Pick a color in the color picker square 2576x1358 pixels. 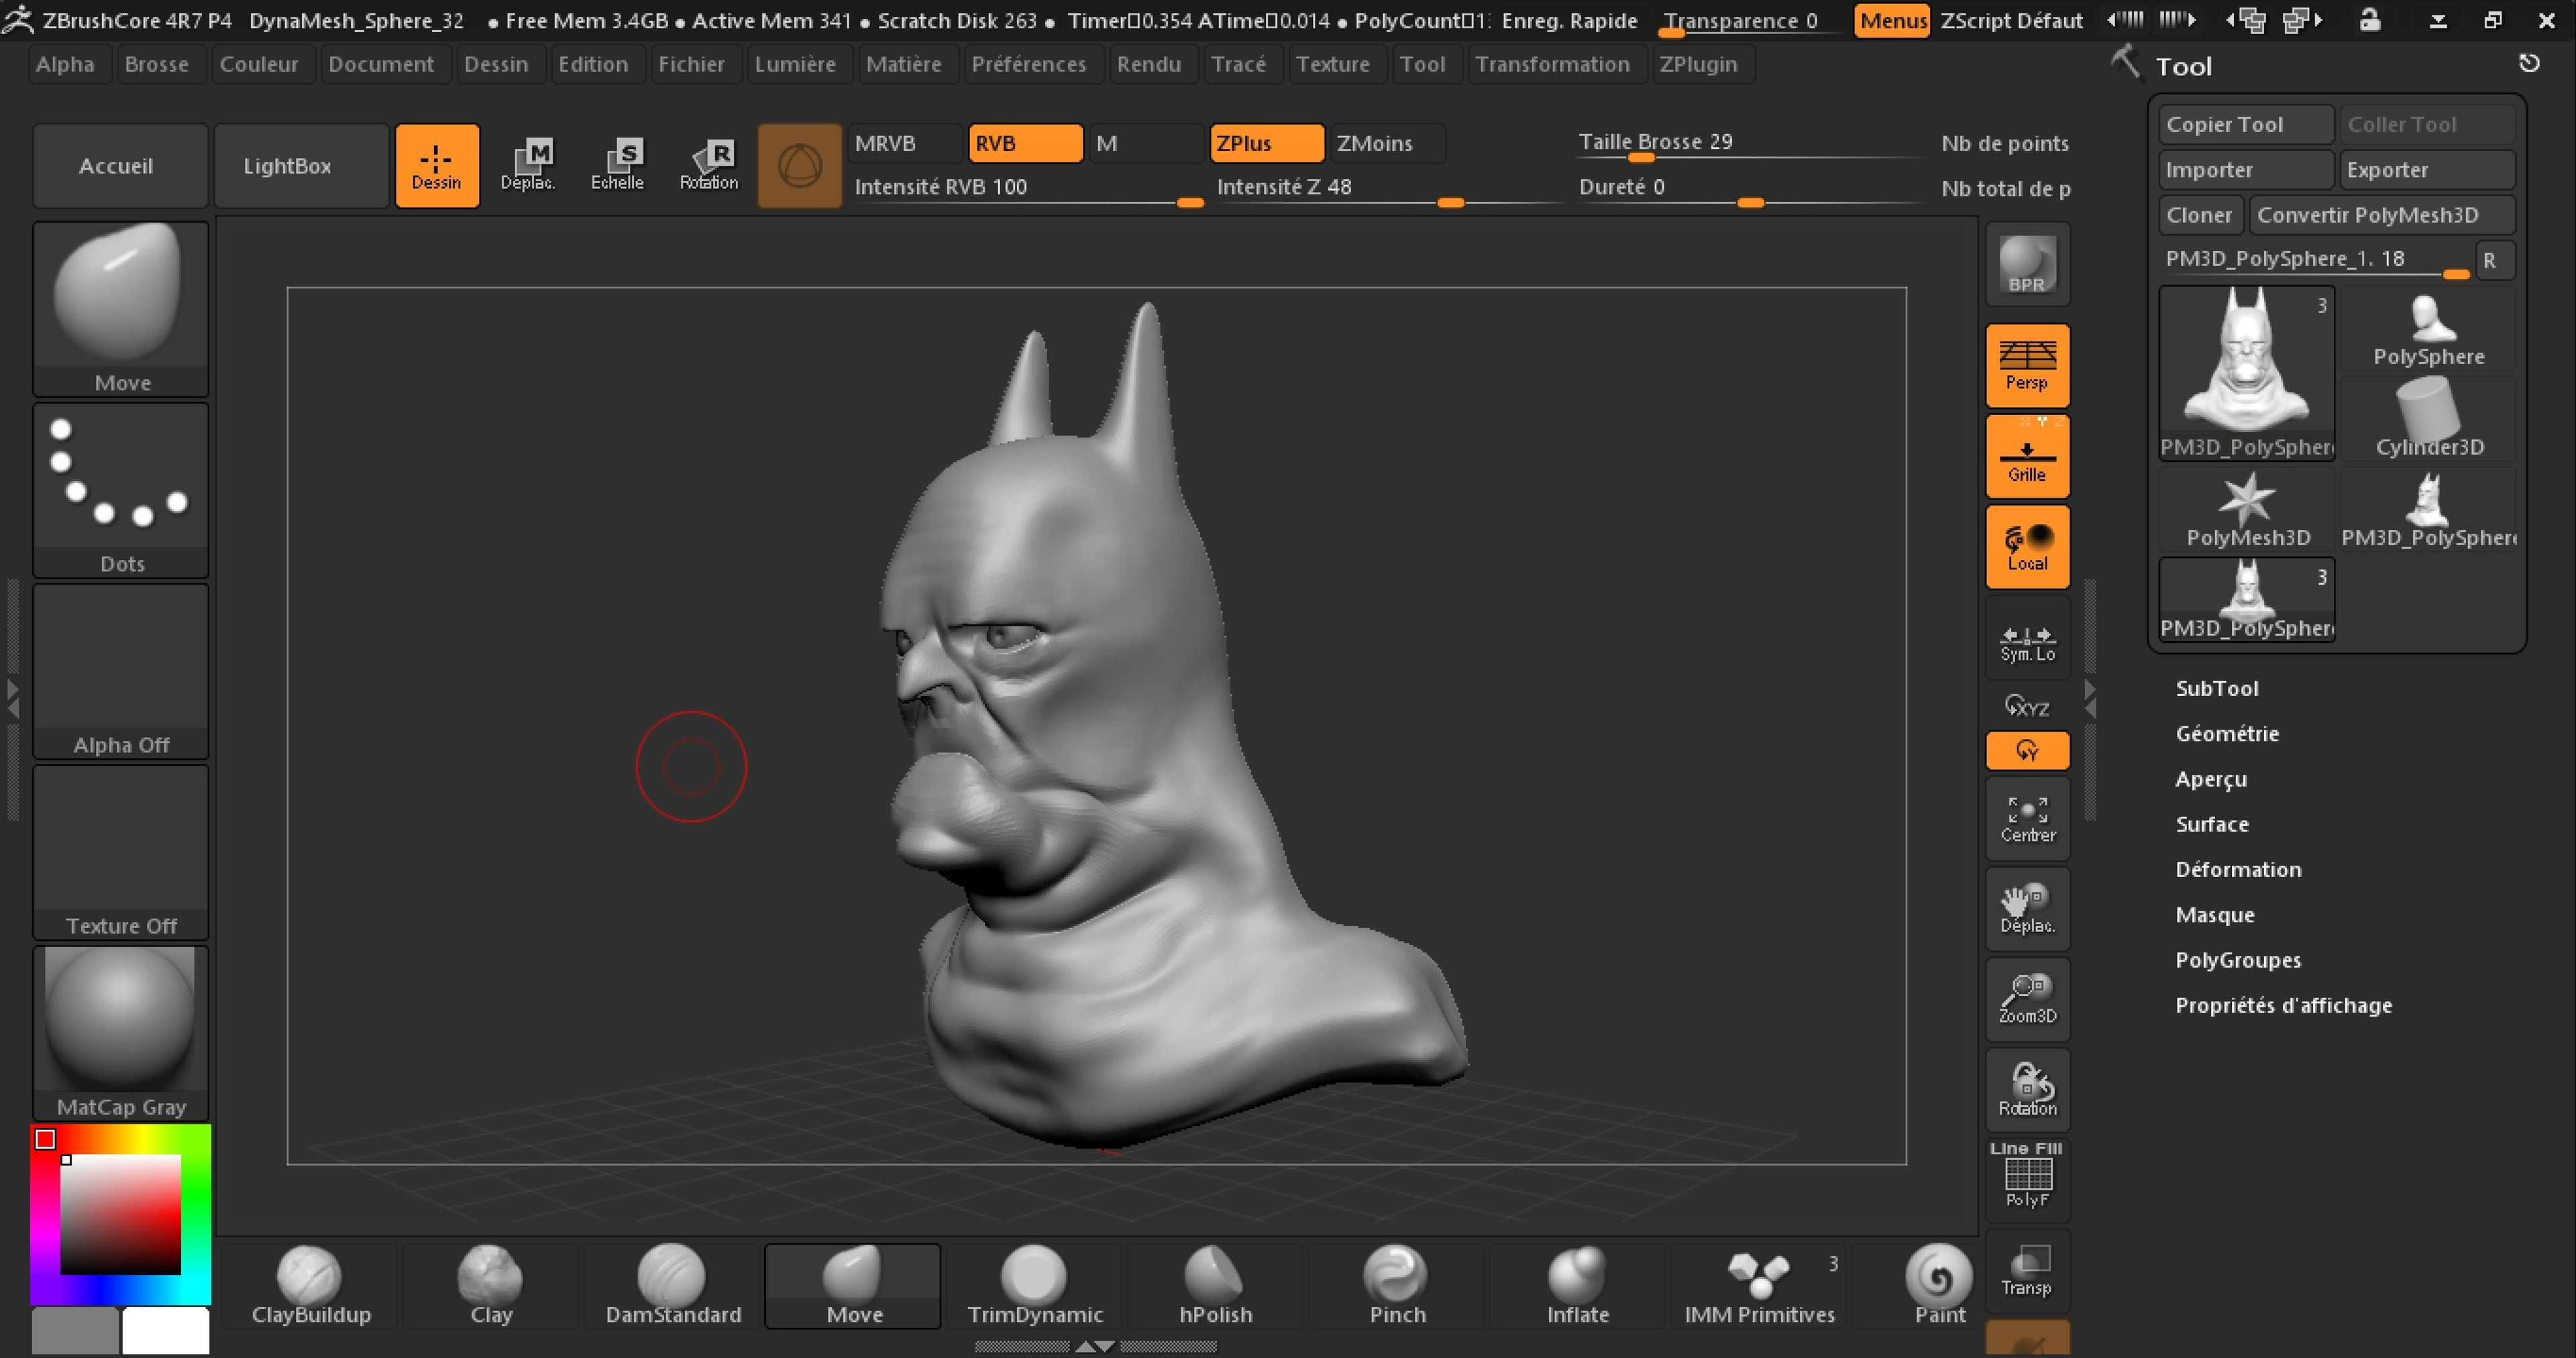click(x=120, y=1214)
